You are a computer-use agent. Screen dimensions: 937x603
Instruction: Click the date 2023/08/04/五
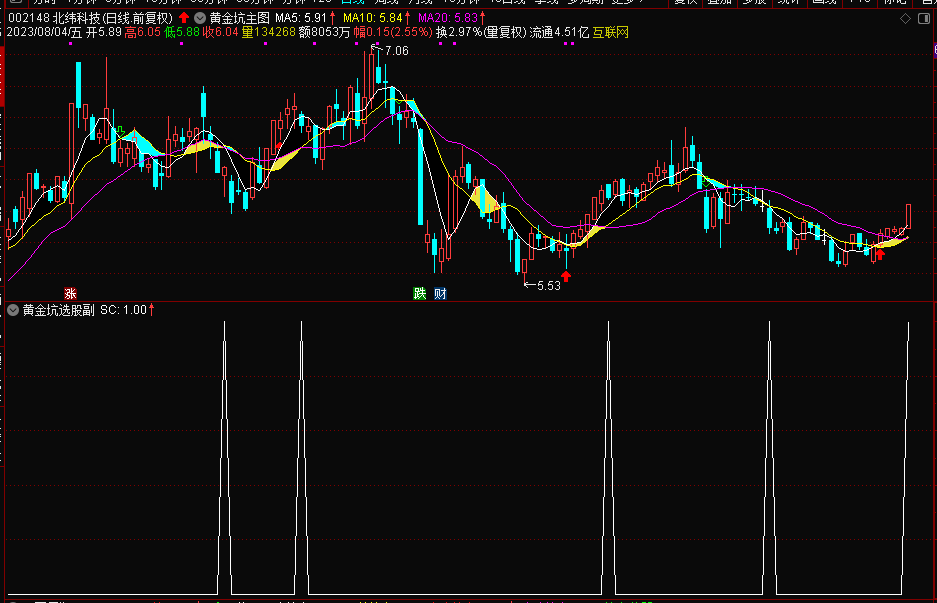tap(44, 32)
